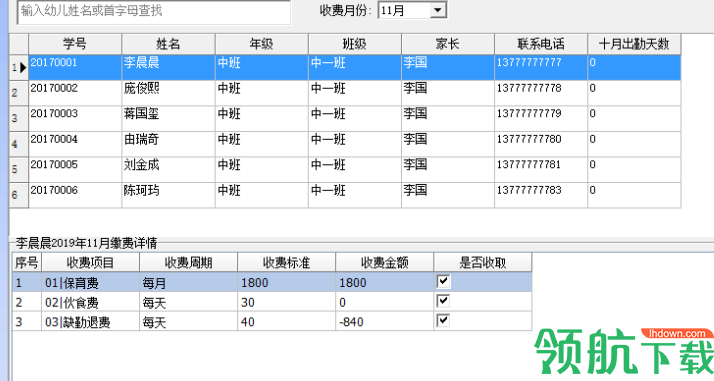Select student name 李晨晨
714x381 pixels.
click(x=168, y=68)
